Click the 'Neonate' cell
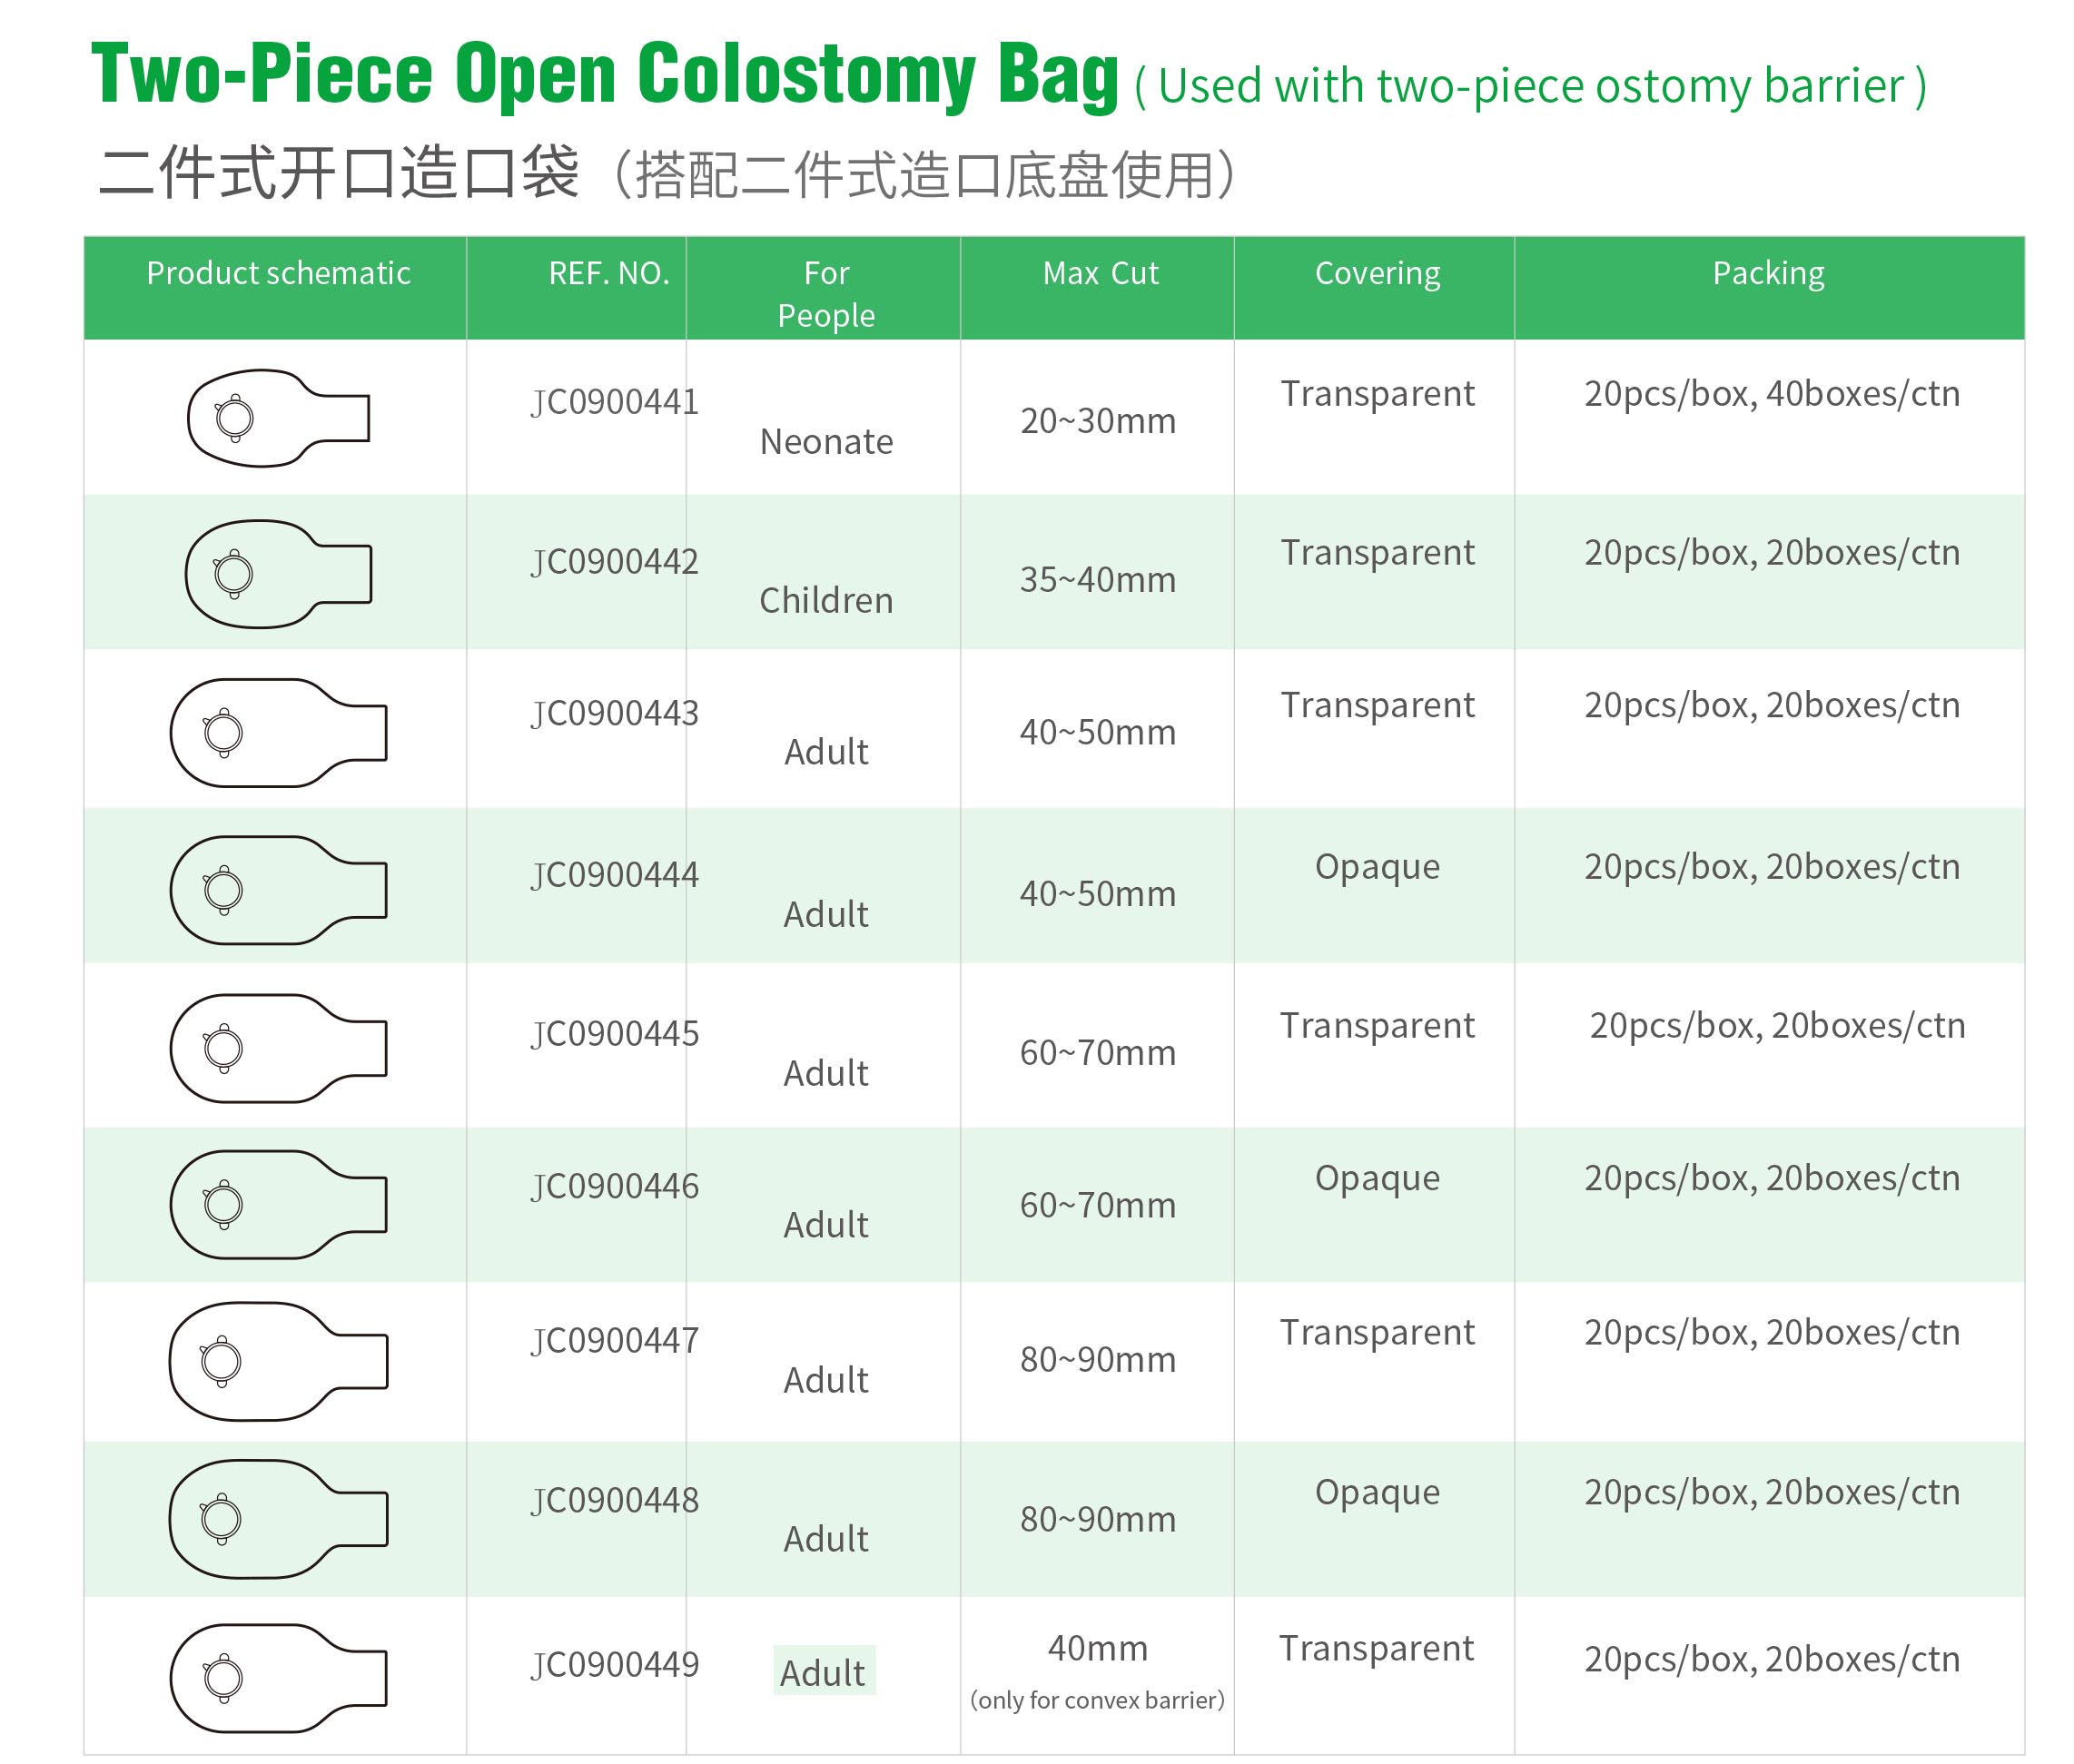The width and height of the screenshot is (2074, 1764). [x=826, y=441]
